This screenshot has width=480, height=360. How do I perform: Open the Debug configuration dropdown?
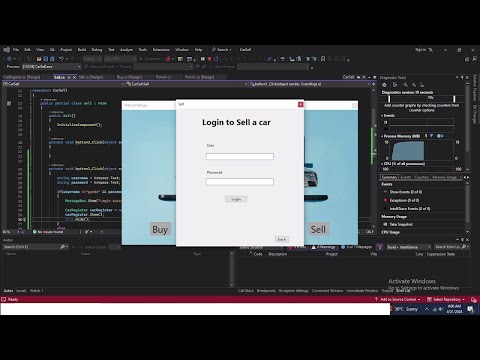click(92, 59)
